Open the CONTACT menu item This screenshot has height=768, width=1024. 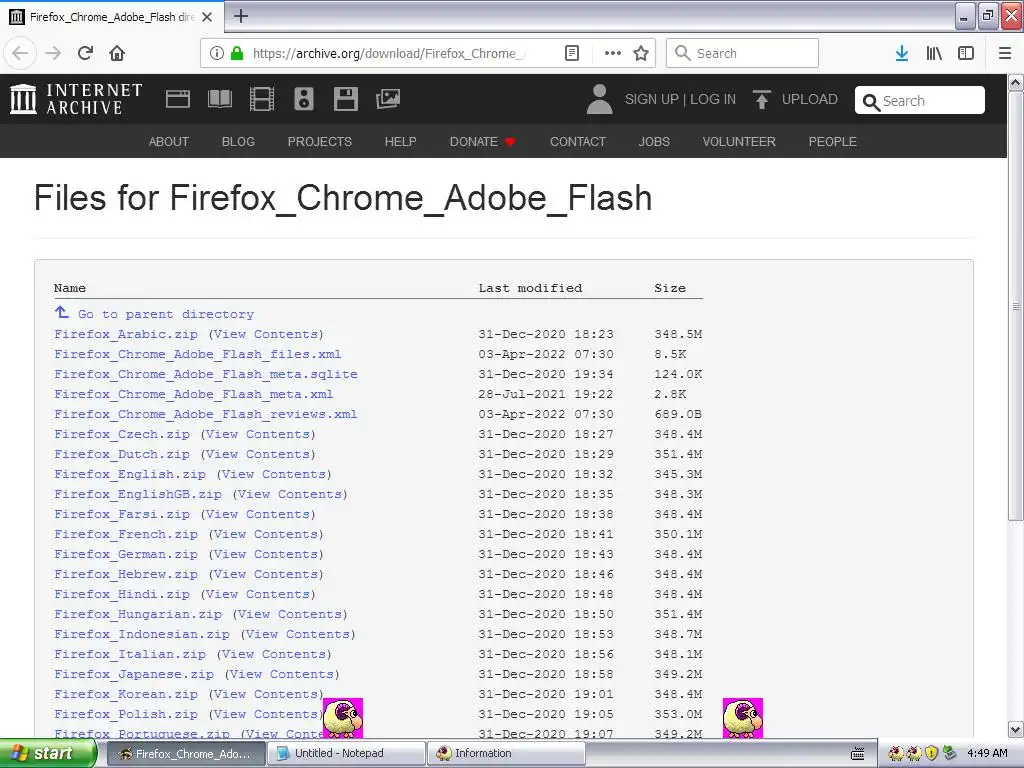click(578, 142)
